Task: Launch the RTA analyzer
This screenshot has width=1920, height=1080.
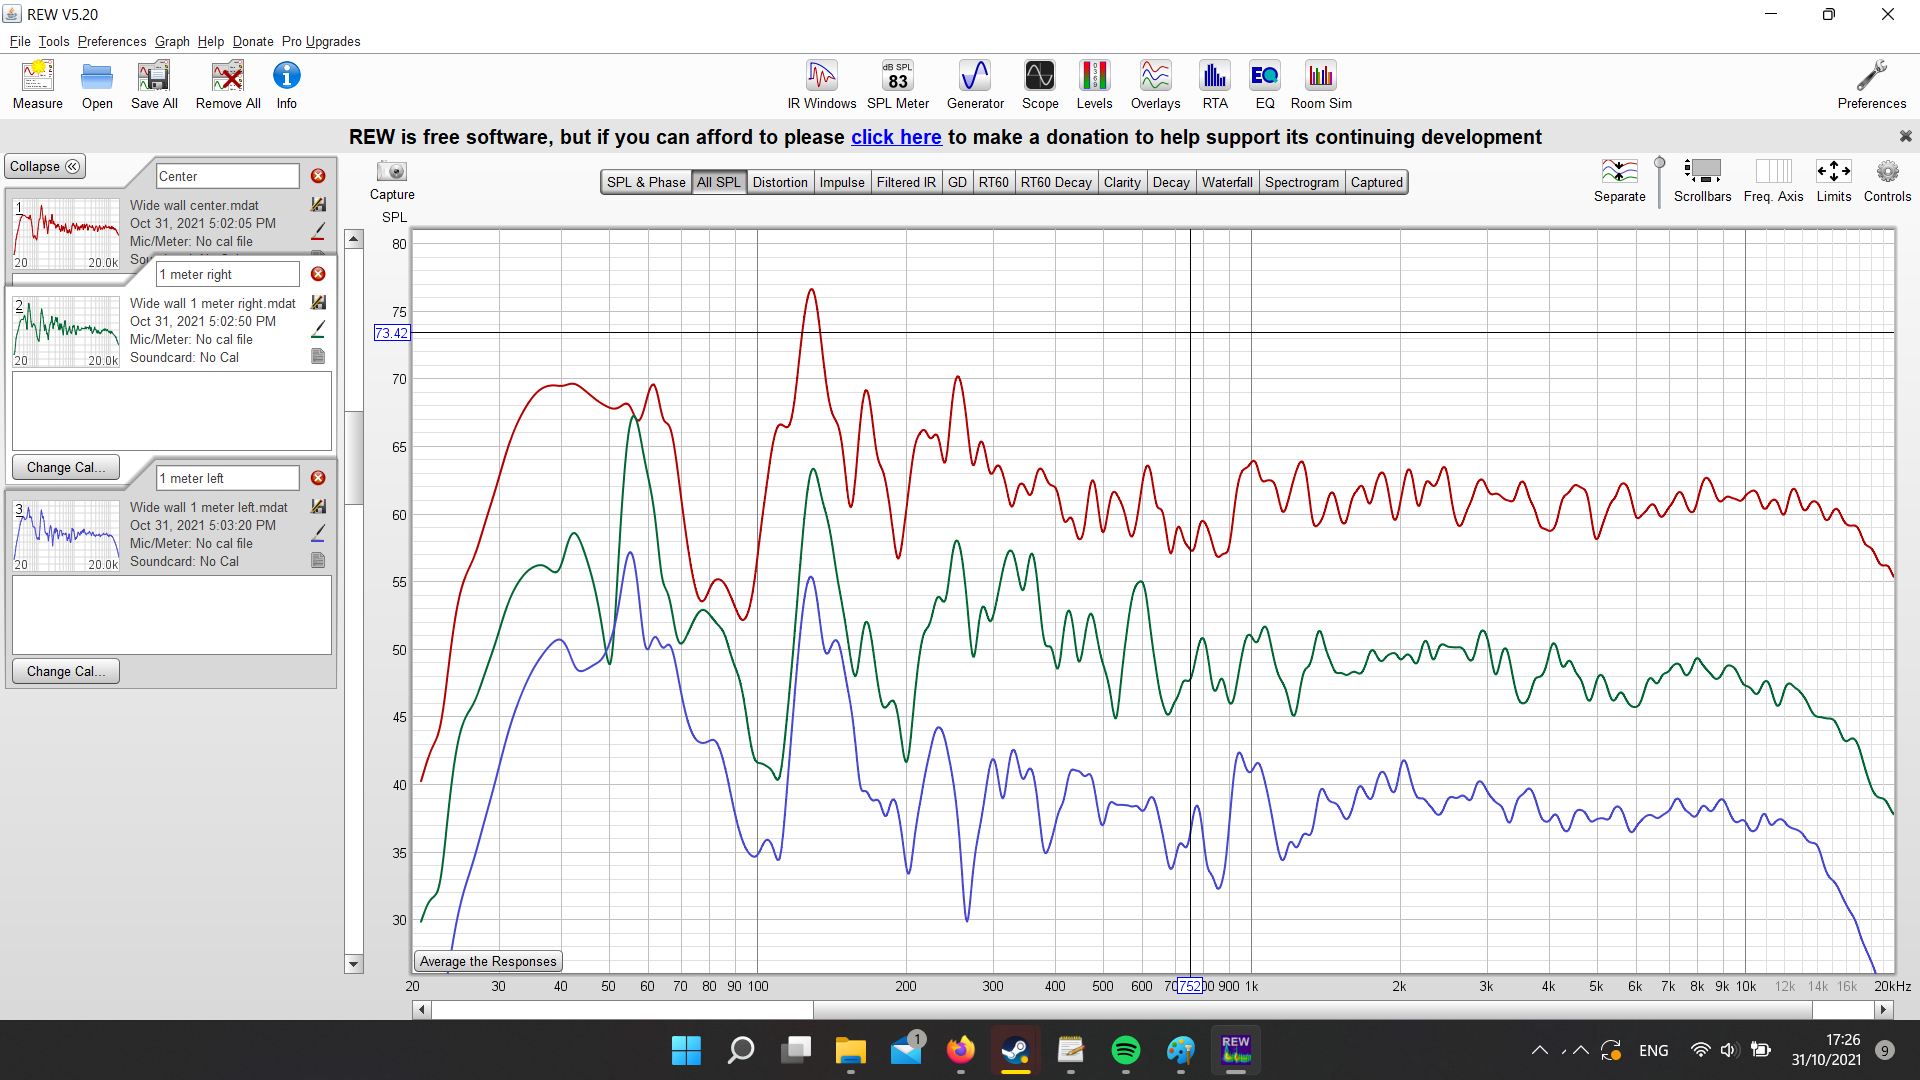Action: pyautogui.click(x=1215, y=84)
